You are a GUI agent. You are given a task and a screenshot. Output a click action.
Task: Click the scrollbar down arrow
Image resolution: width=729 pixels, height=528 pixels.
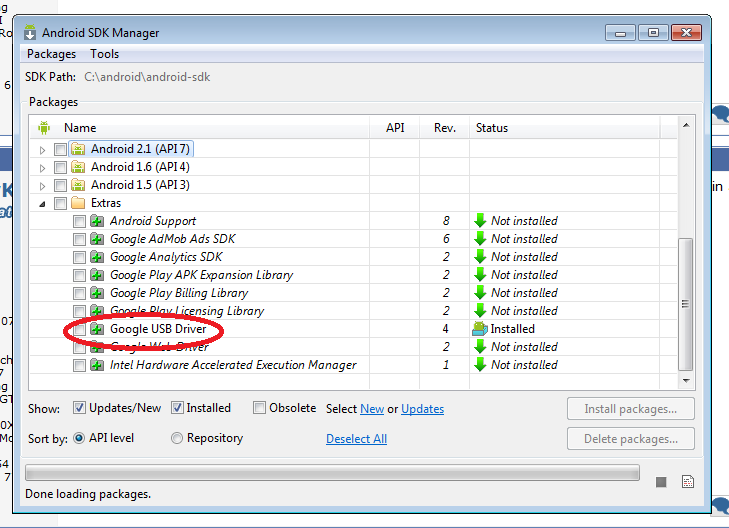click(686, 381)
